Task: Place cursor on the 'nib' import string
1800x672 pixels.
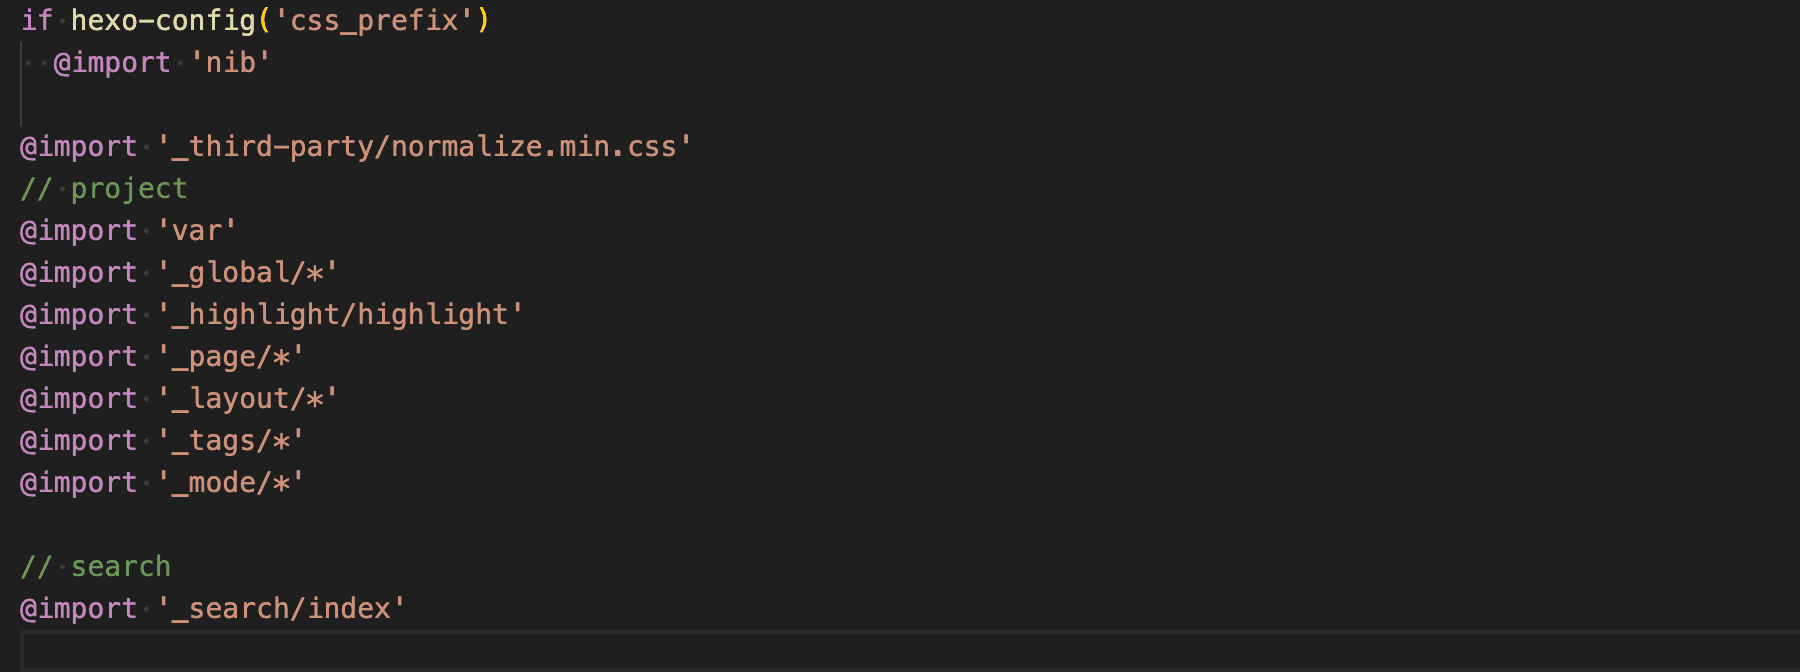Action: [231, 63]
